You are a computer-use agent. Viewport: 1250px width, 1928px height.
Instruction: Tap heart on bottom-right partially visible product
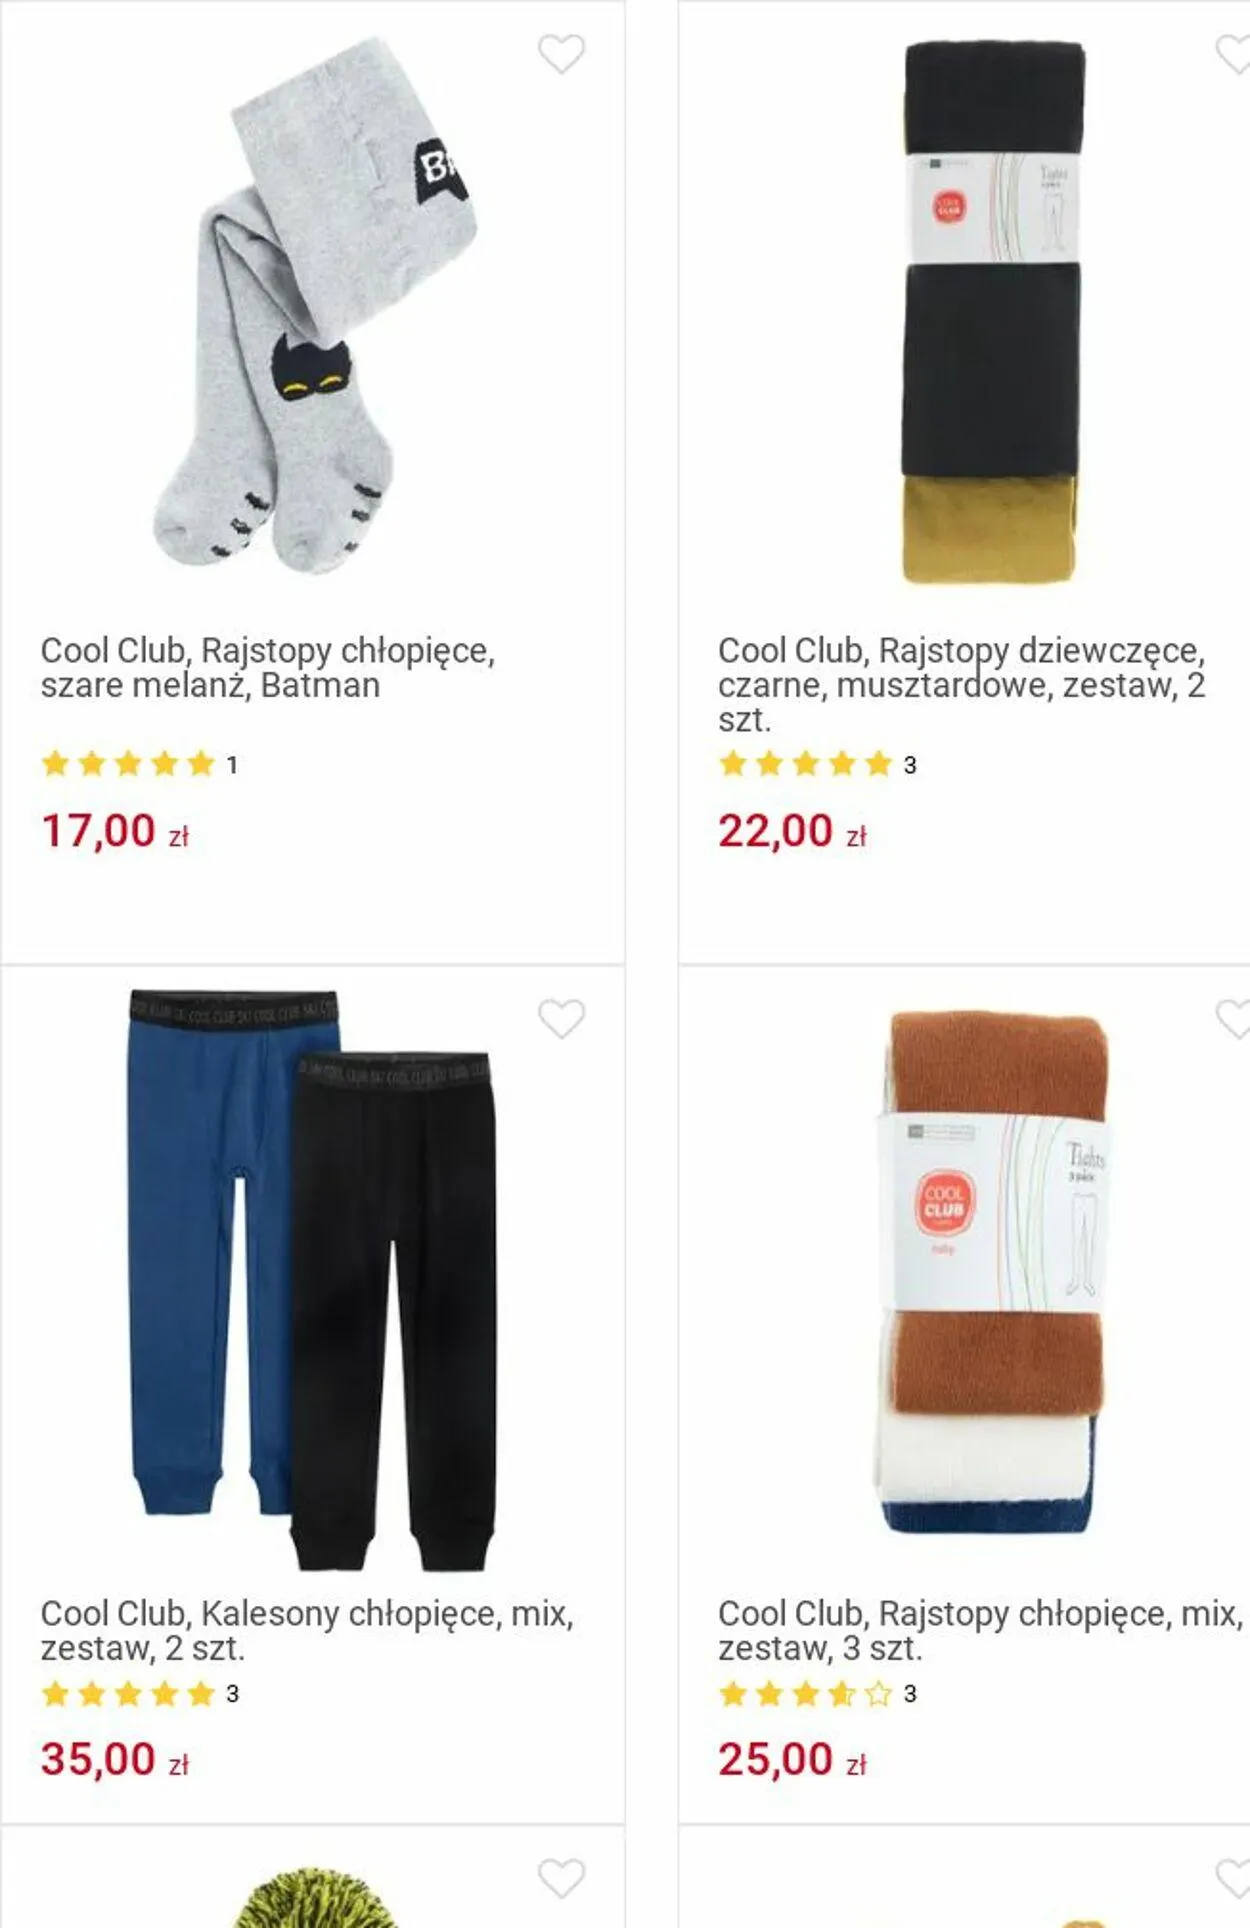coord(1234,1879)
